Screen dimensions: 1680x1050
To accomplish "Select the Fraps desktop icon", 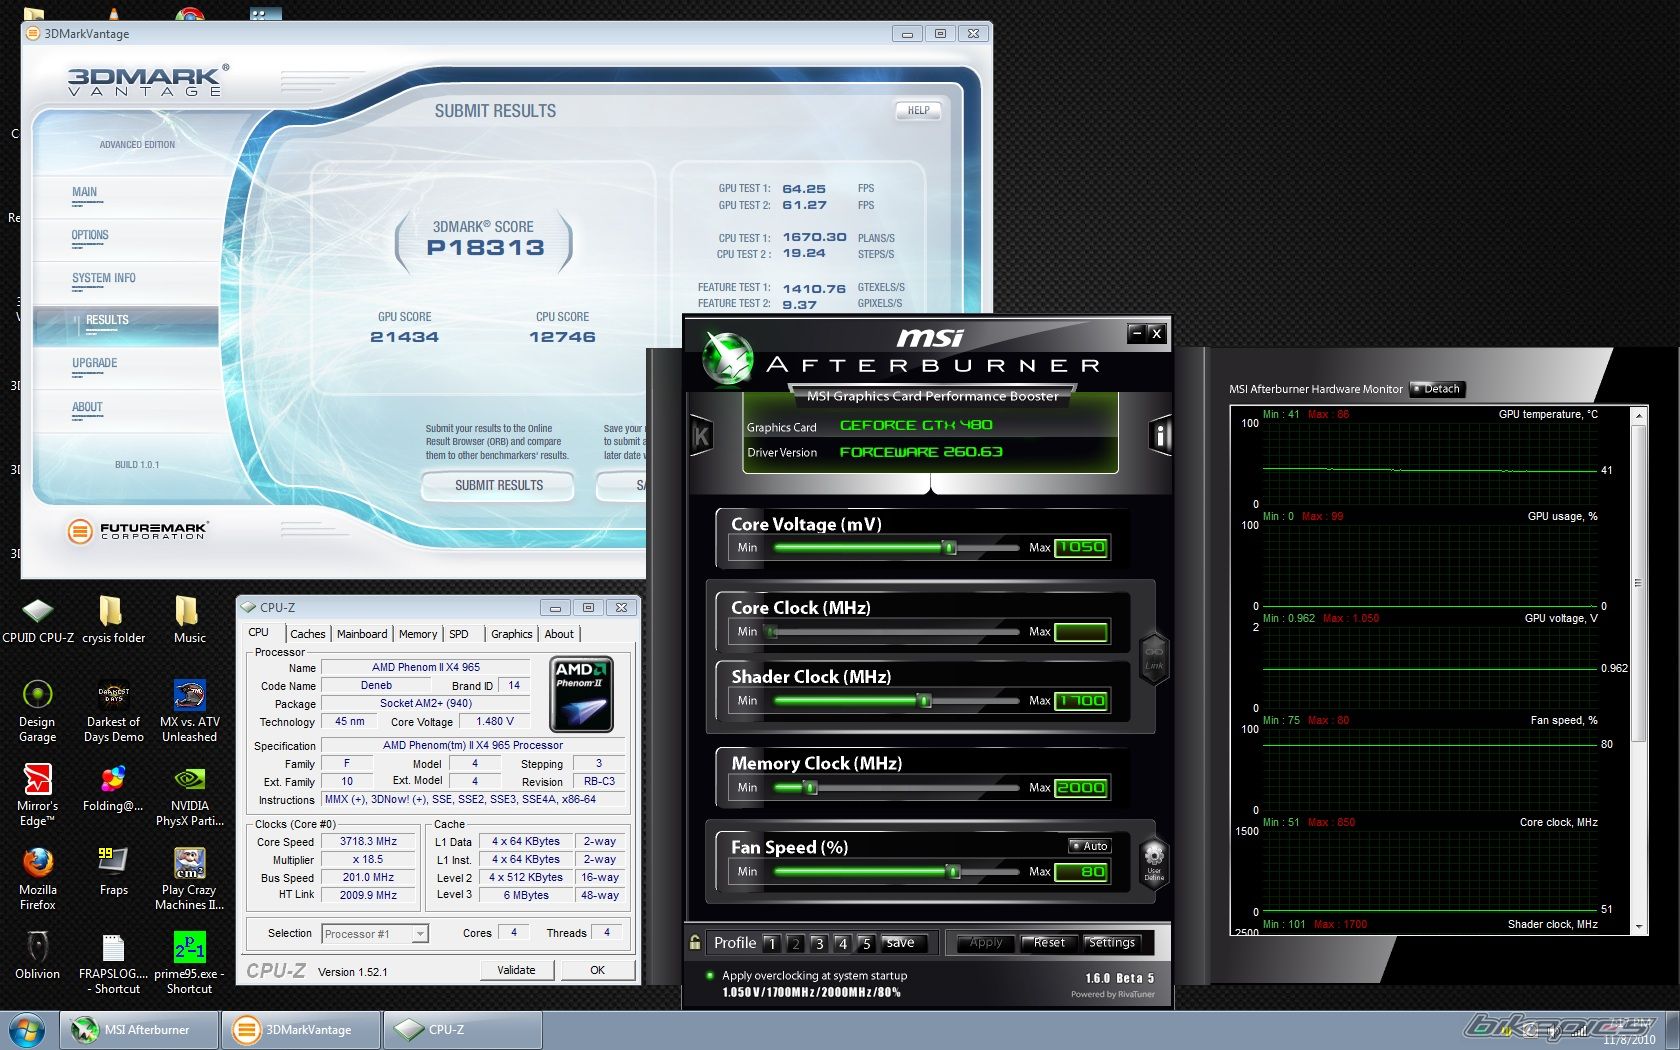I will coord(113,864).
